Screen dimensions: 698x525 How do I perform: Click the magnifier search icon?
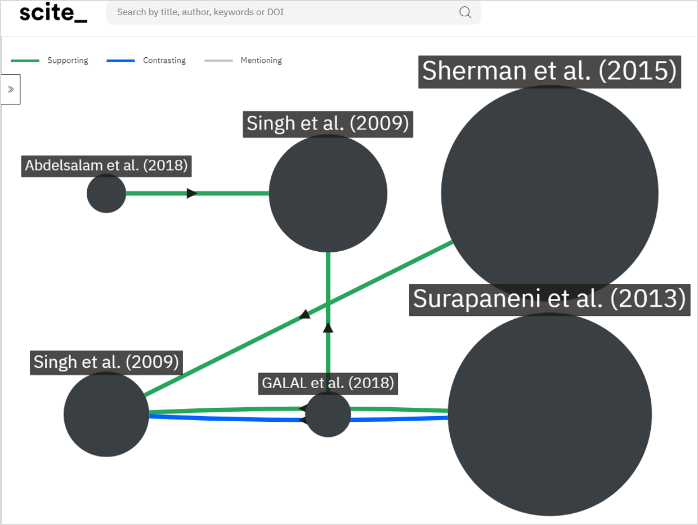pyautogui.click(x=465, y=12)
